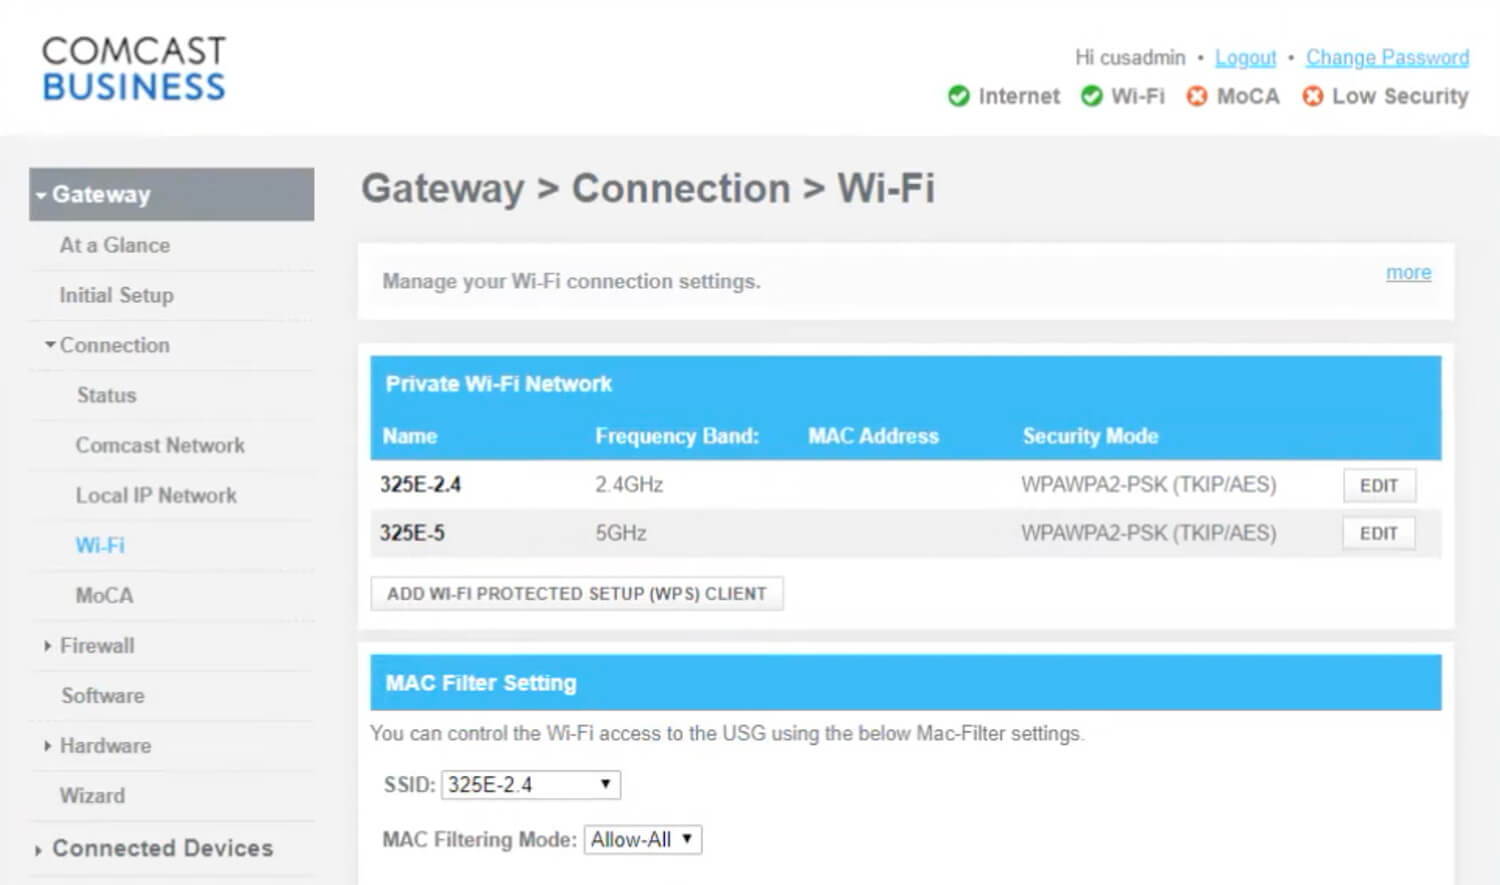Expand the Firewall section
Image resolution: width=1500 pixels, height=885 pixels.
98,645
